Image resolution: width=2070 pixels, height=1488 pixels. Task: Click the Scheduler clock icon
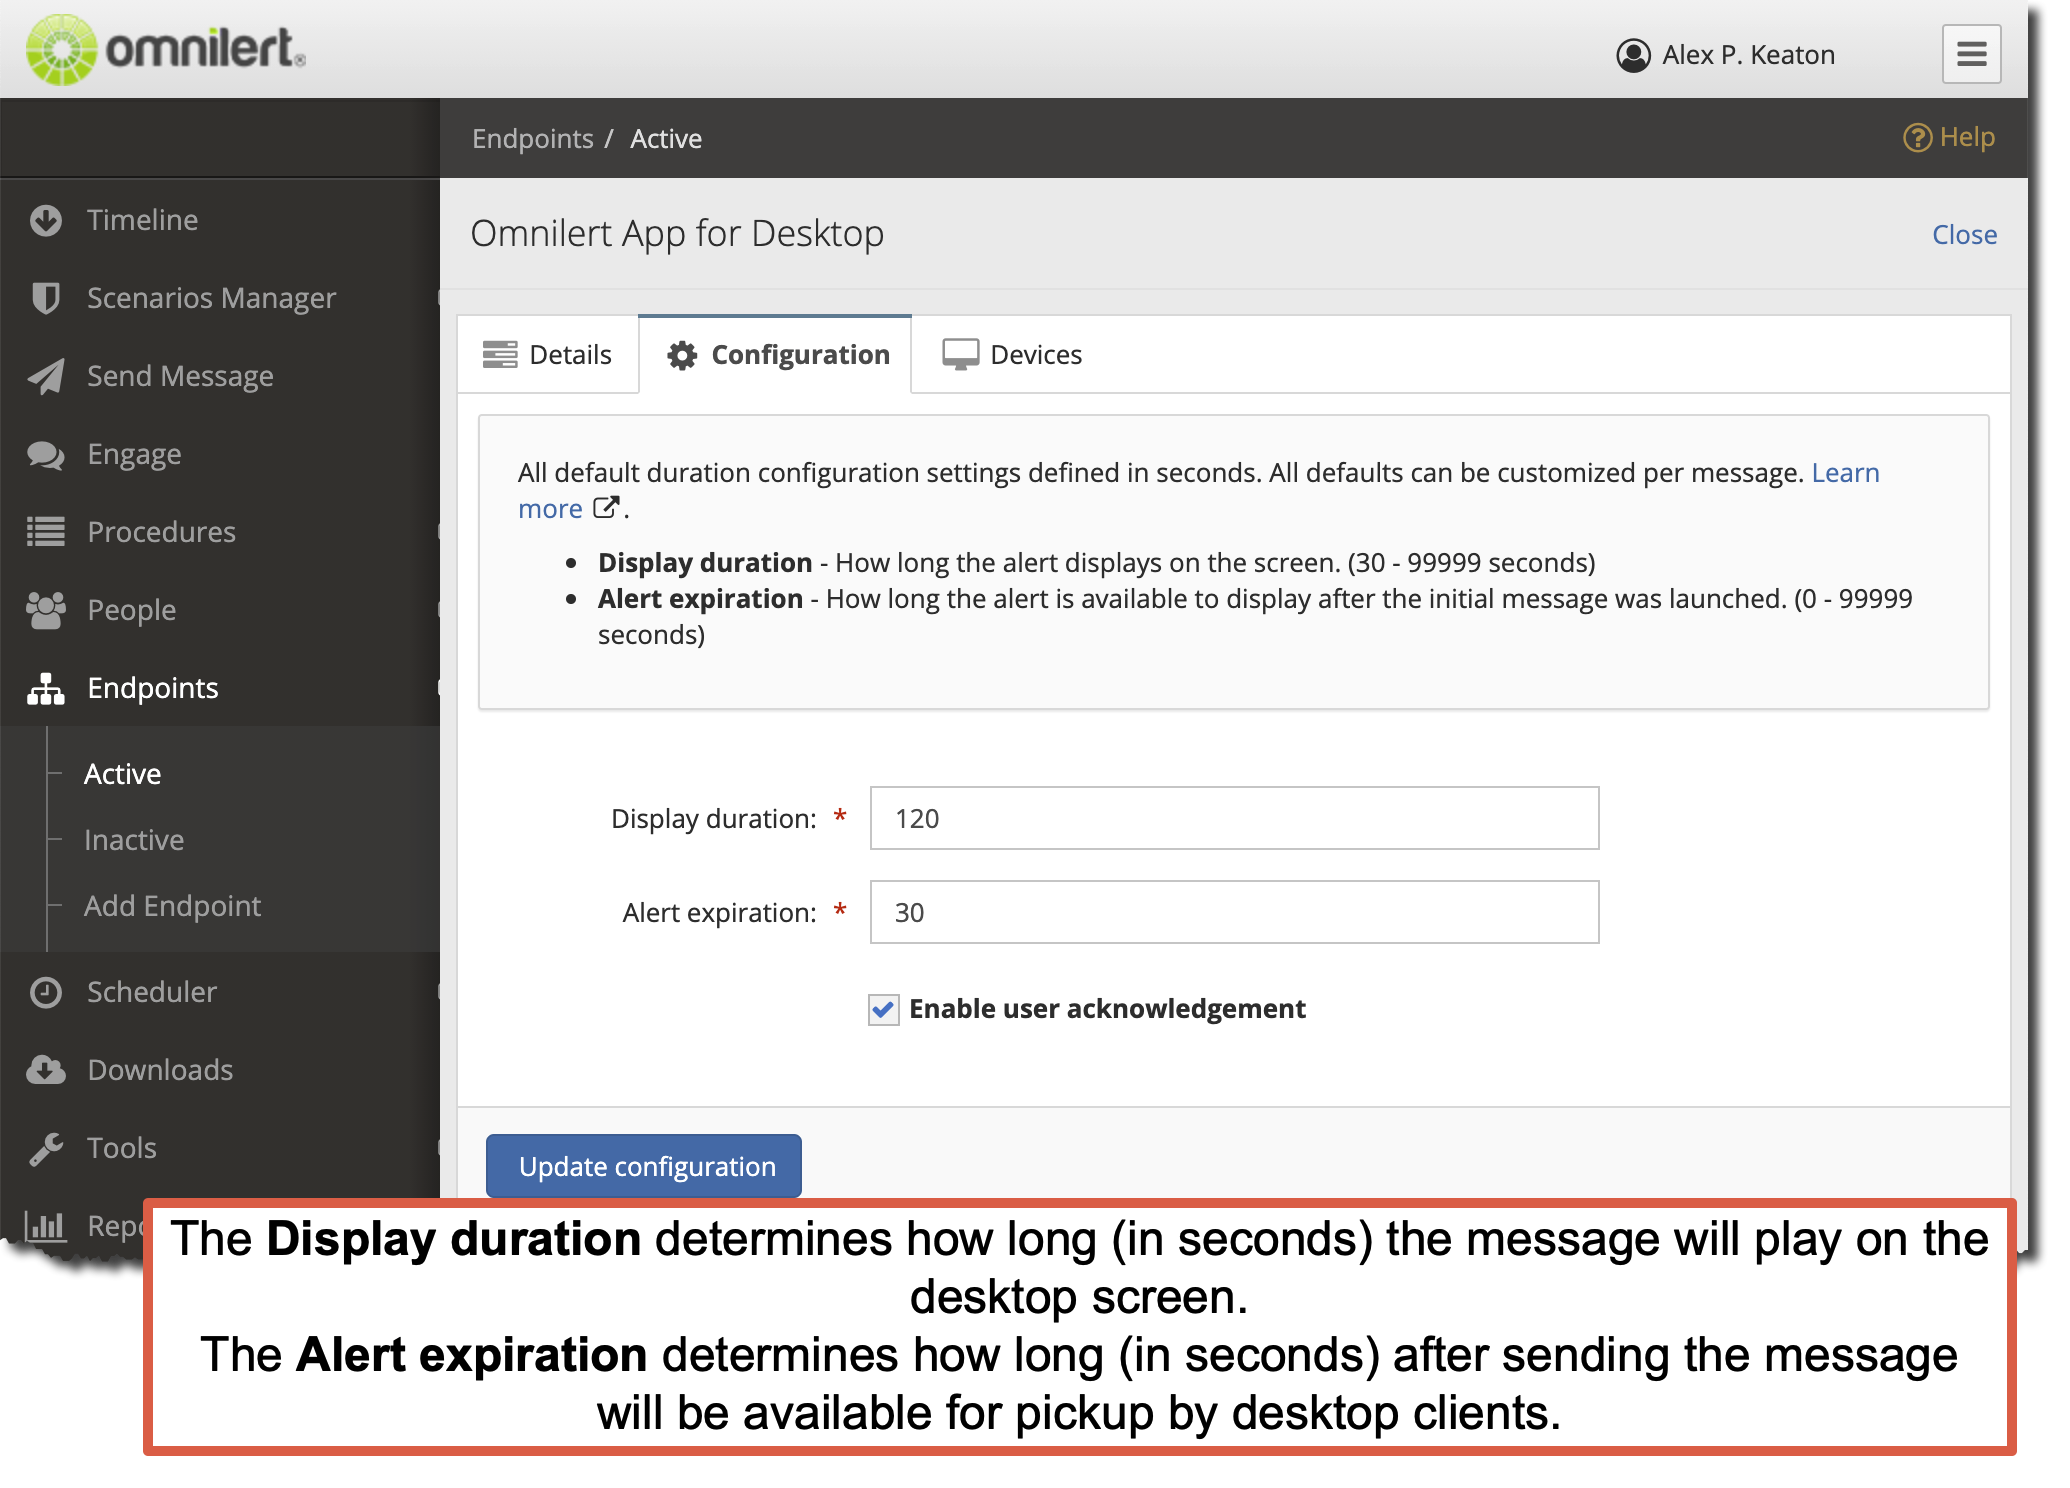point(46,992)
